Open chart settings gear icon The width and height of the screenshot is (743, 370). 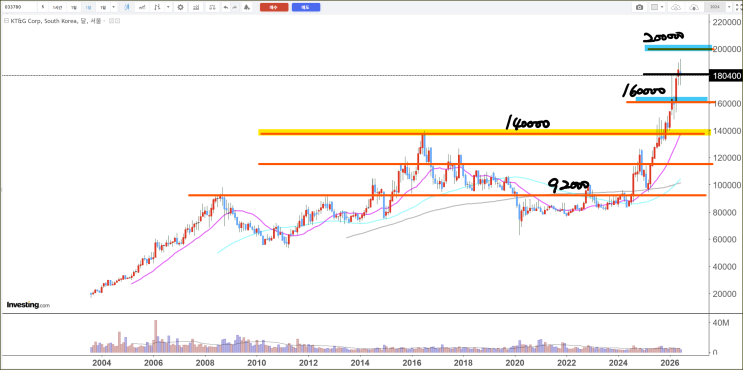[x=180, y=7]
